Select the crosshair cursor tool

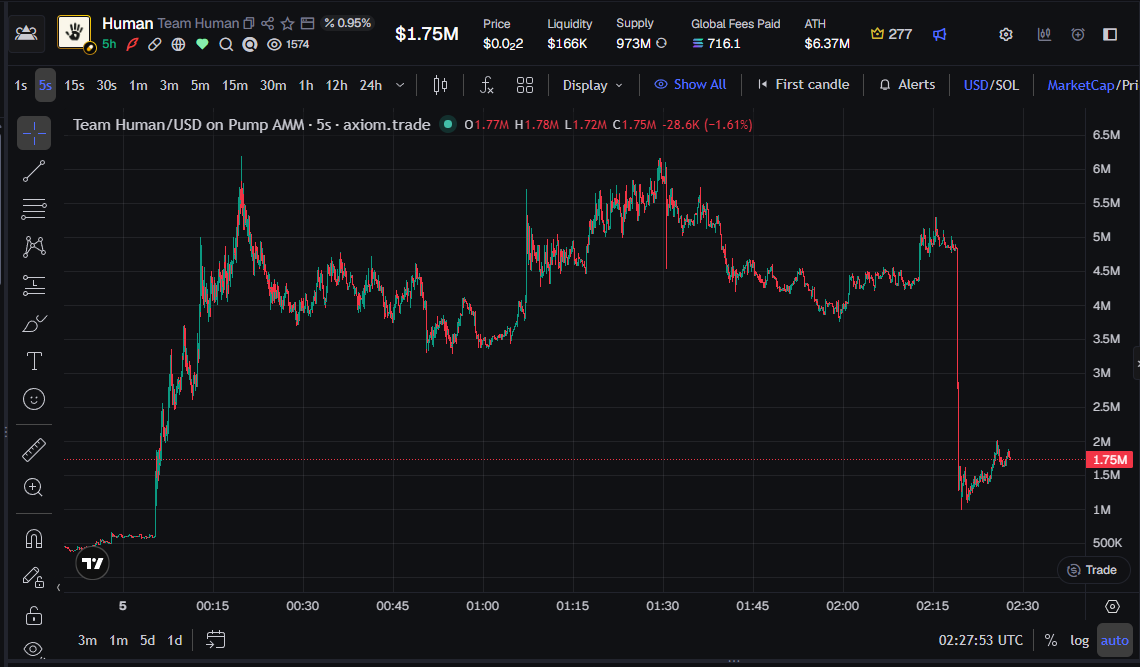pos(34,133)
